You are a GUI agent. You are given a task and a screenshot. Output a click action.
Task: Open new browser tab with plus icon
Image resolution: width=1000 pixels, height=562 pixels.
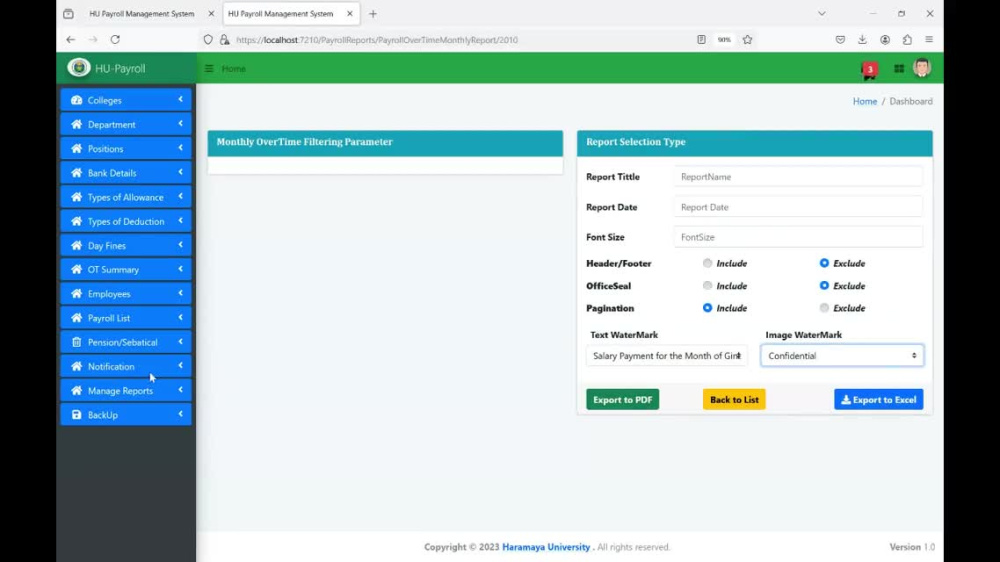[x=373, y=13]
